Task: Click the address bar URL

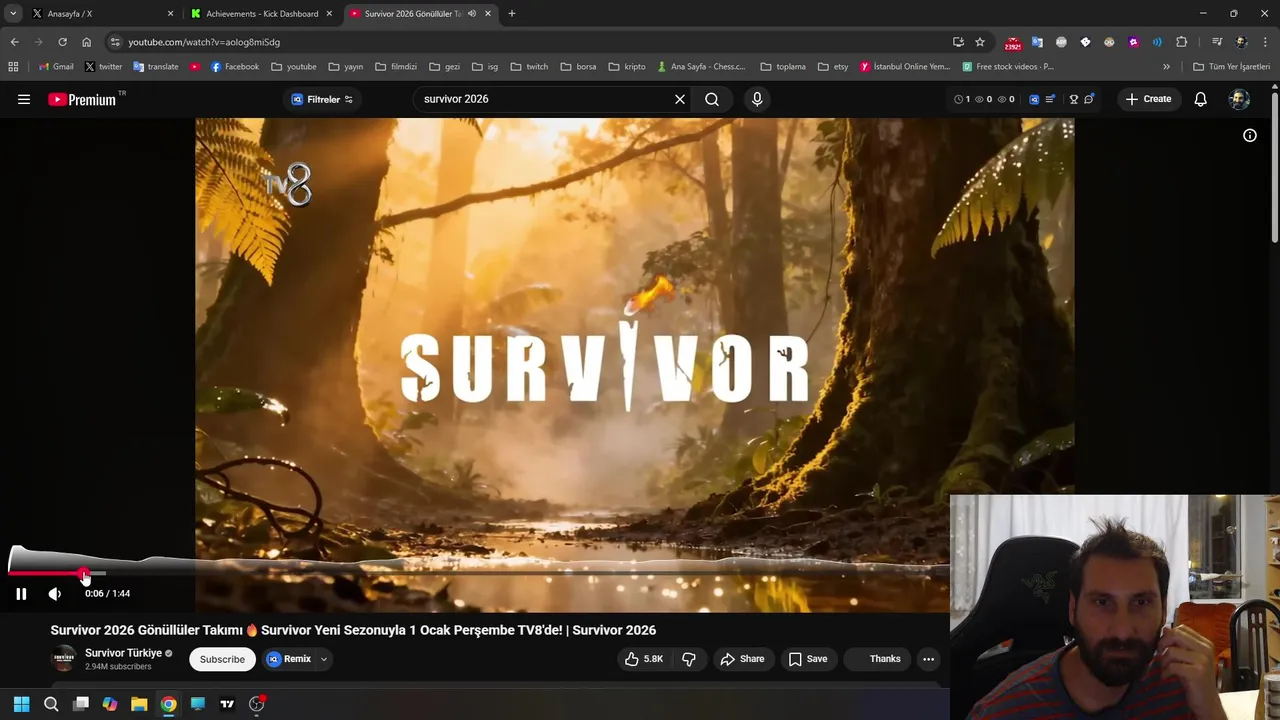Action: 204,42
